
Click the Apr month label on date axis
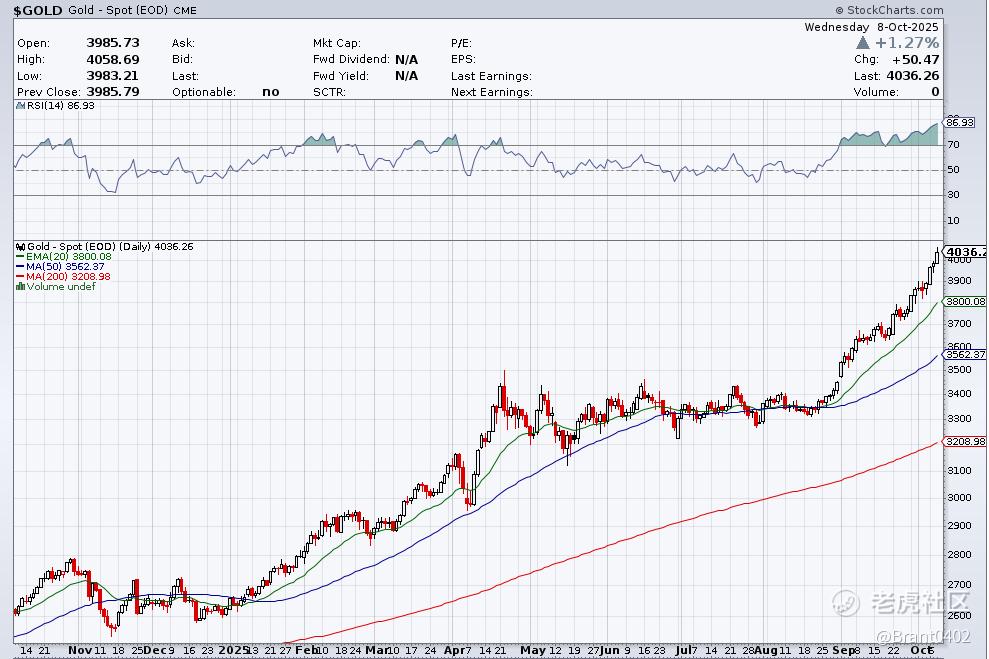pos(454,650)
